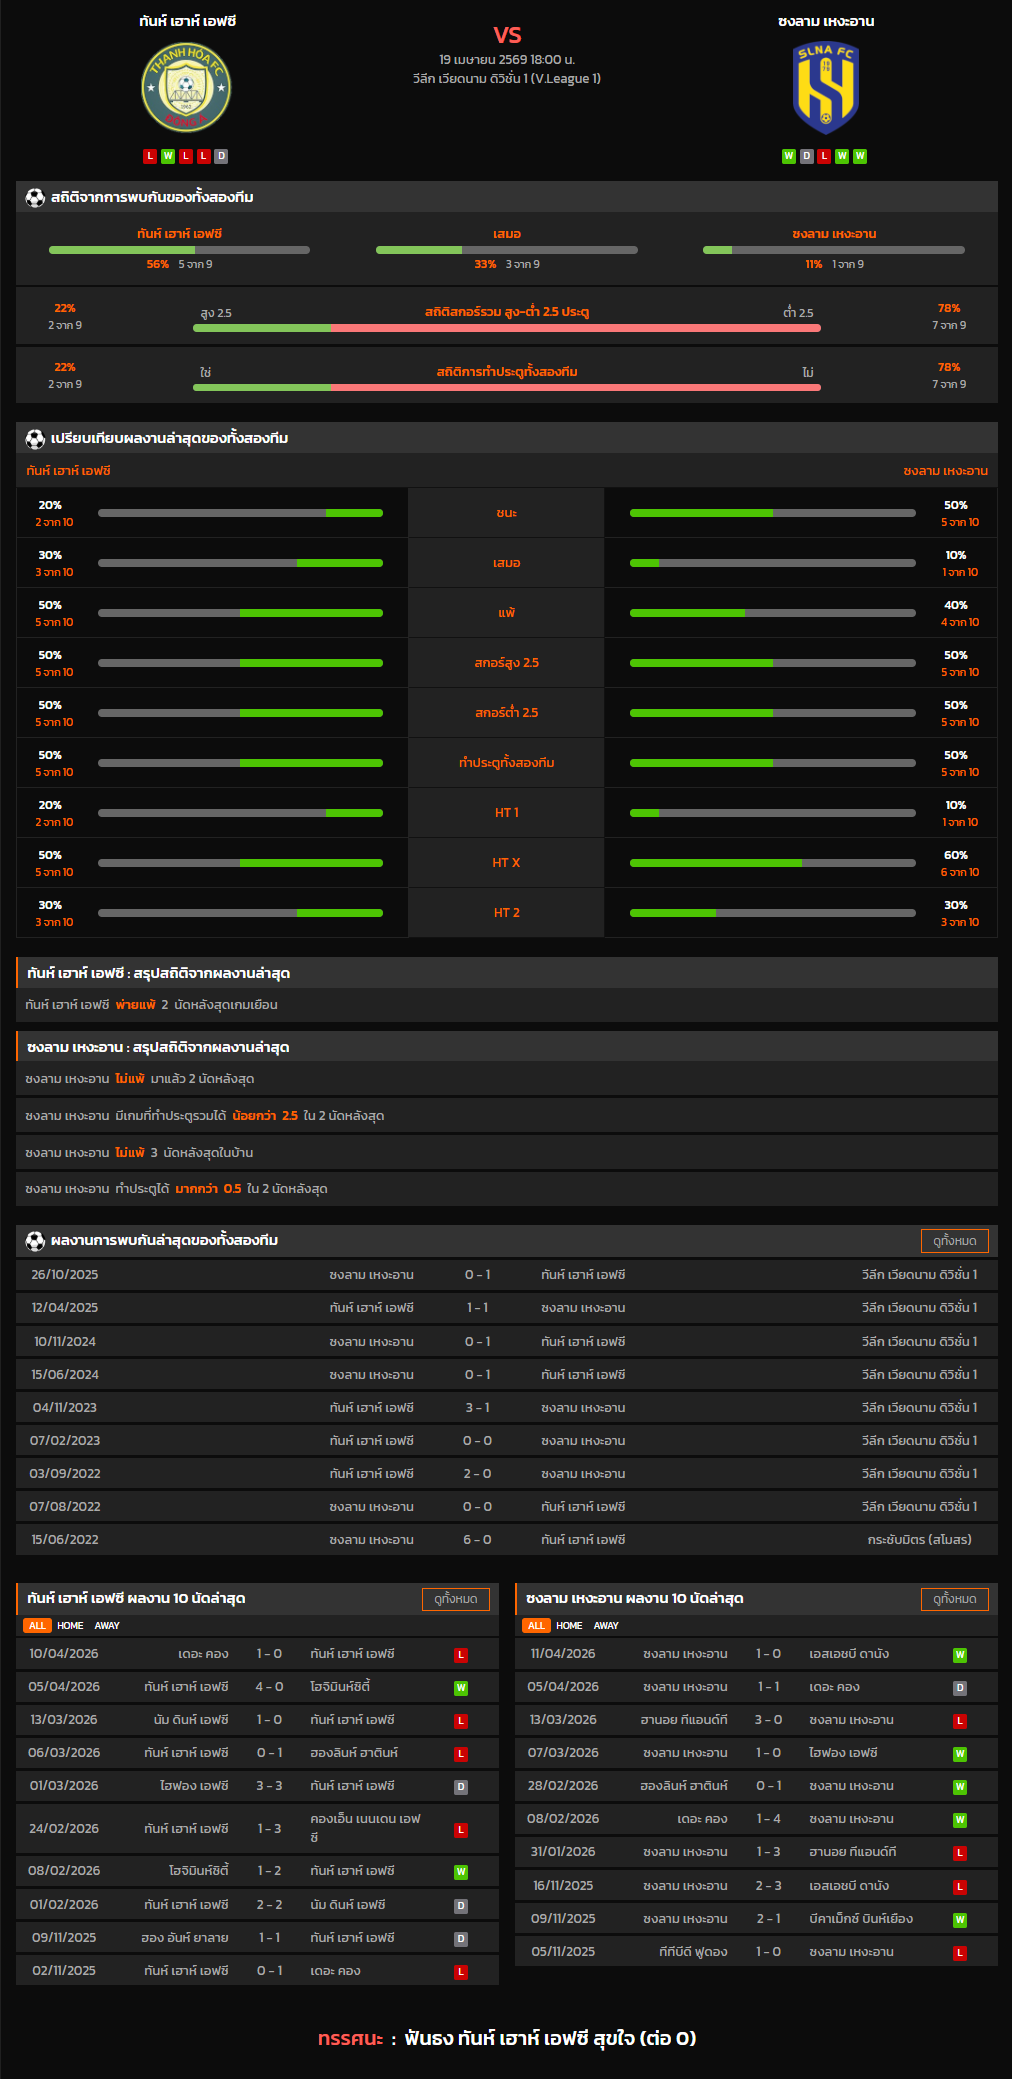Click D result badge on SLNA 05/04/2026 match row
1012x2079 pixels.
[x=959, y=1688]
